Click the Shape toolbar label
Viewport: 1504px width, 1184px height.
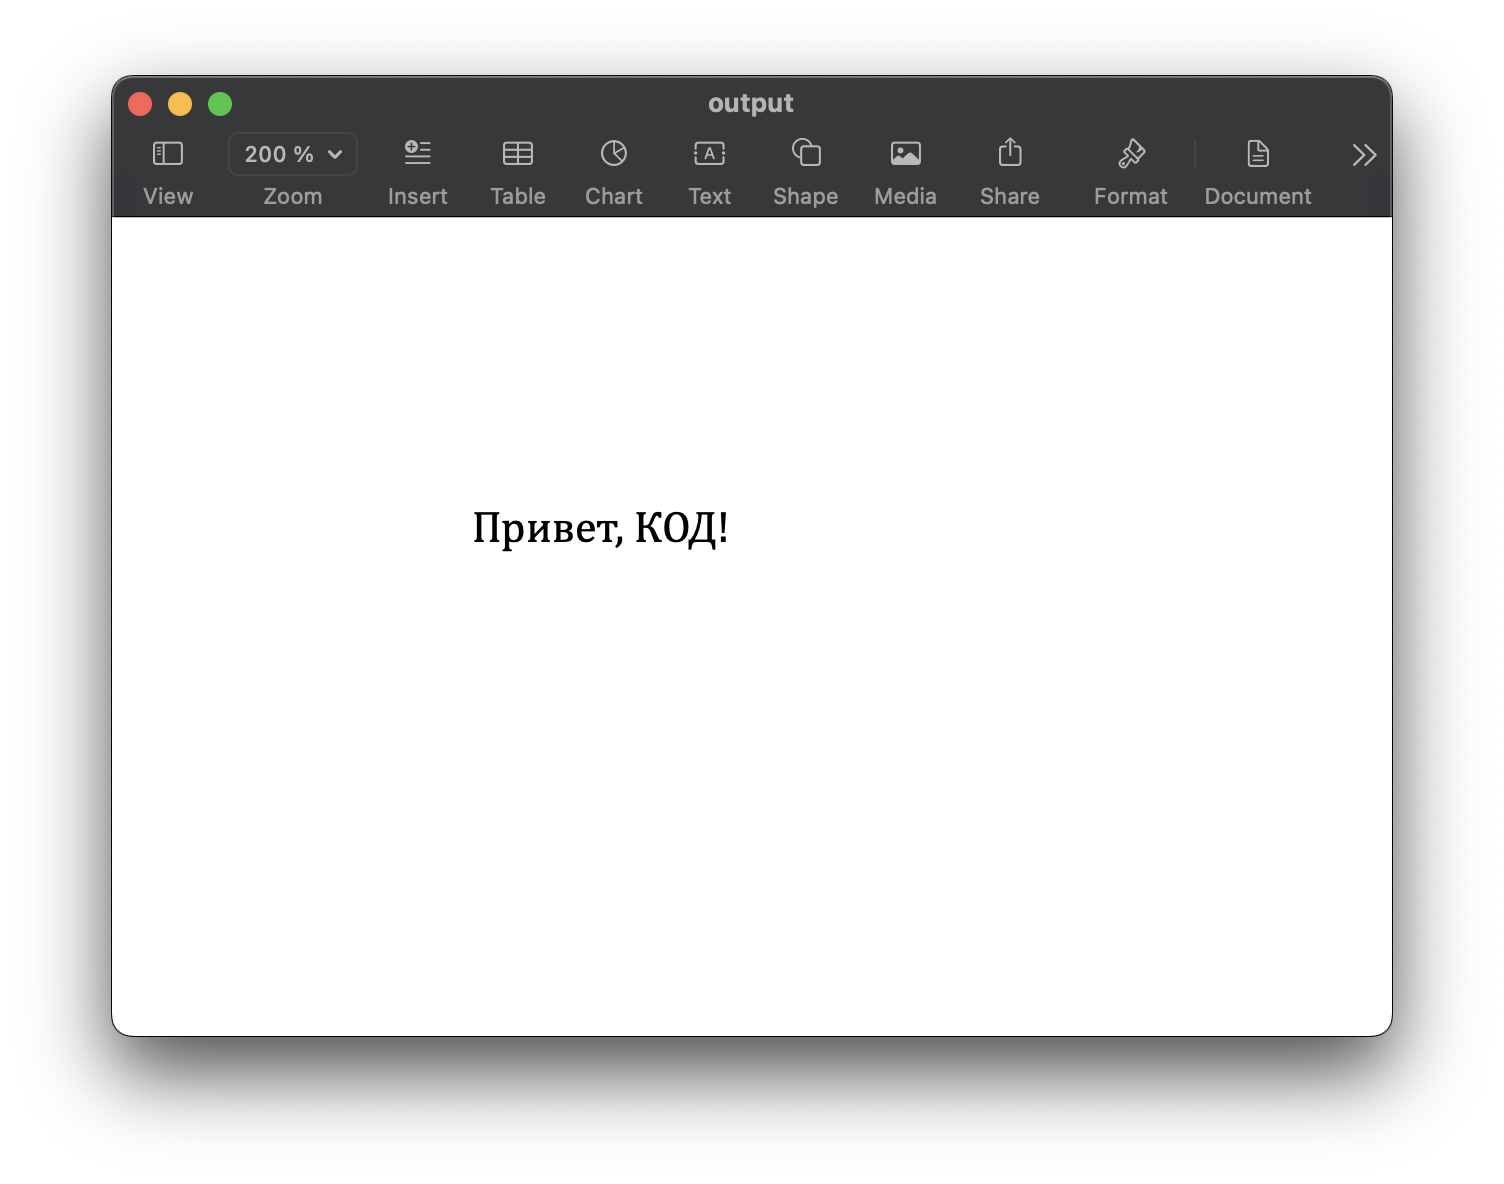(805, 196)
